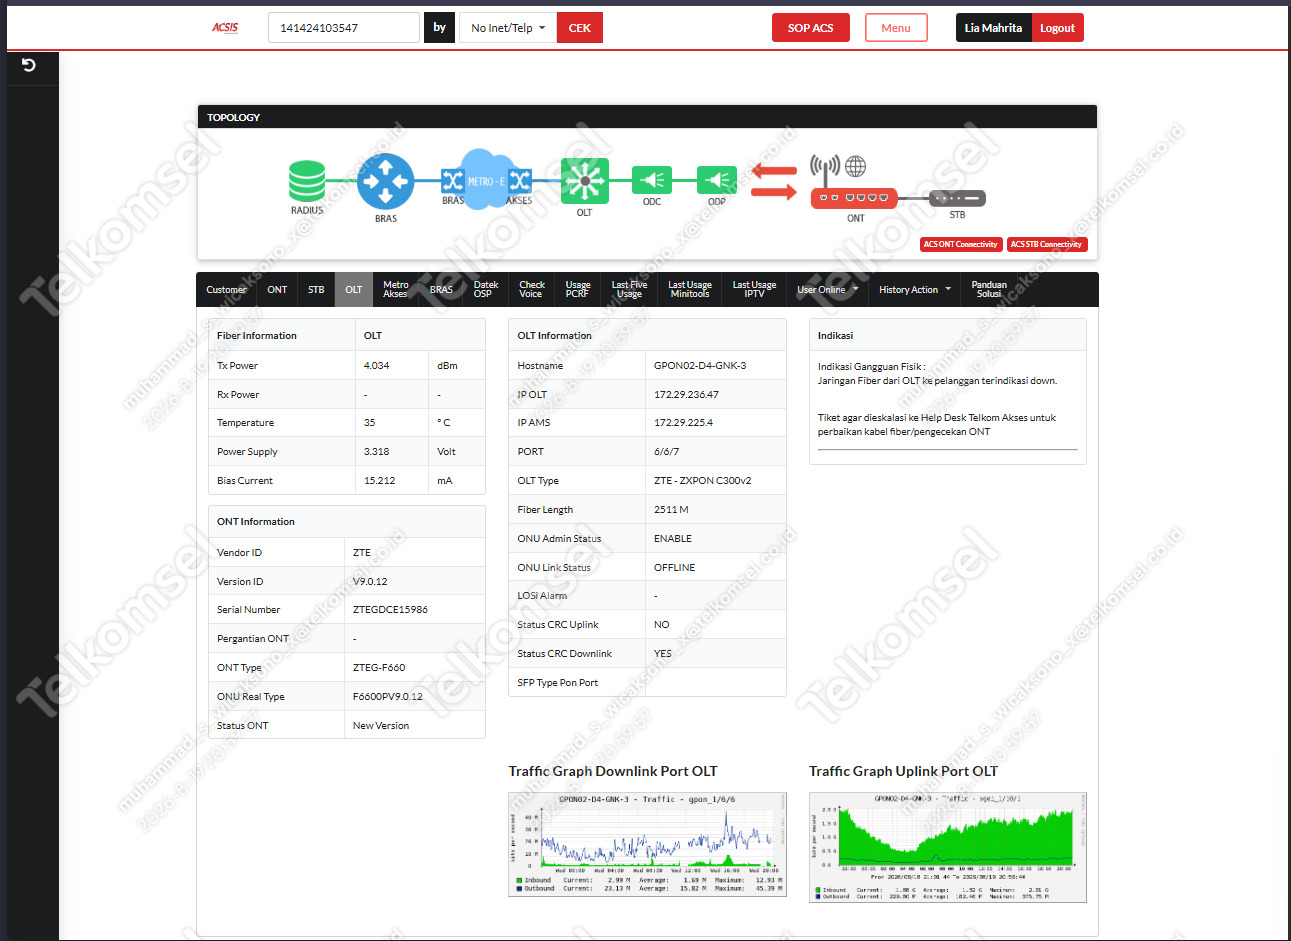Click OLT Type value ZTE - ZXPON C300v2

point(702,481)
